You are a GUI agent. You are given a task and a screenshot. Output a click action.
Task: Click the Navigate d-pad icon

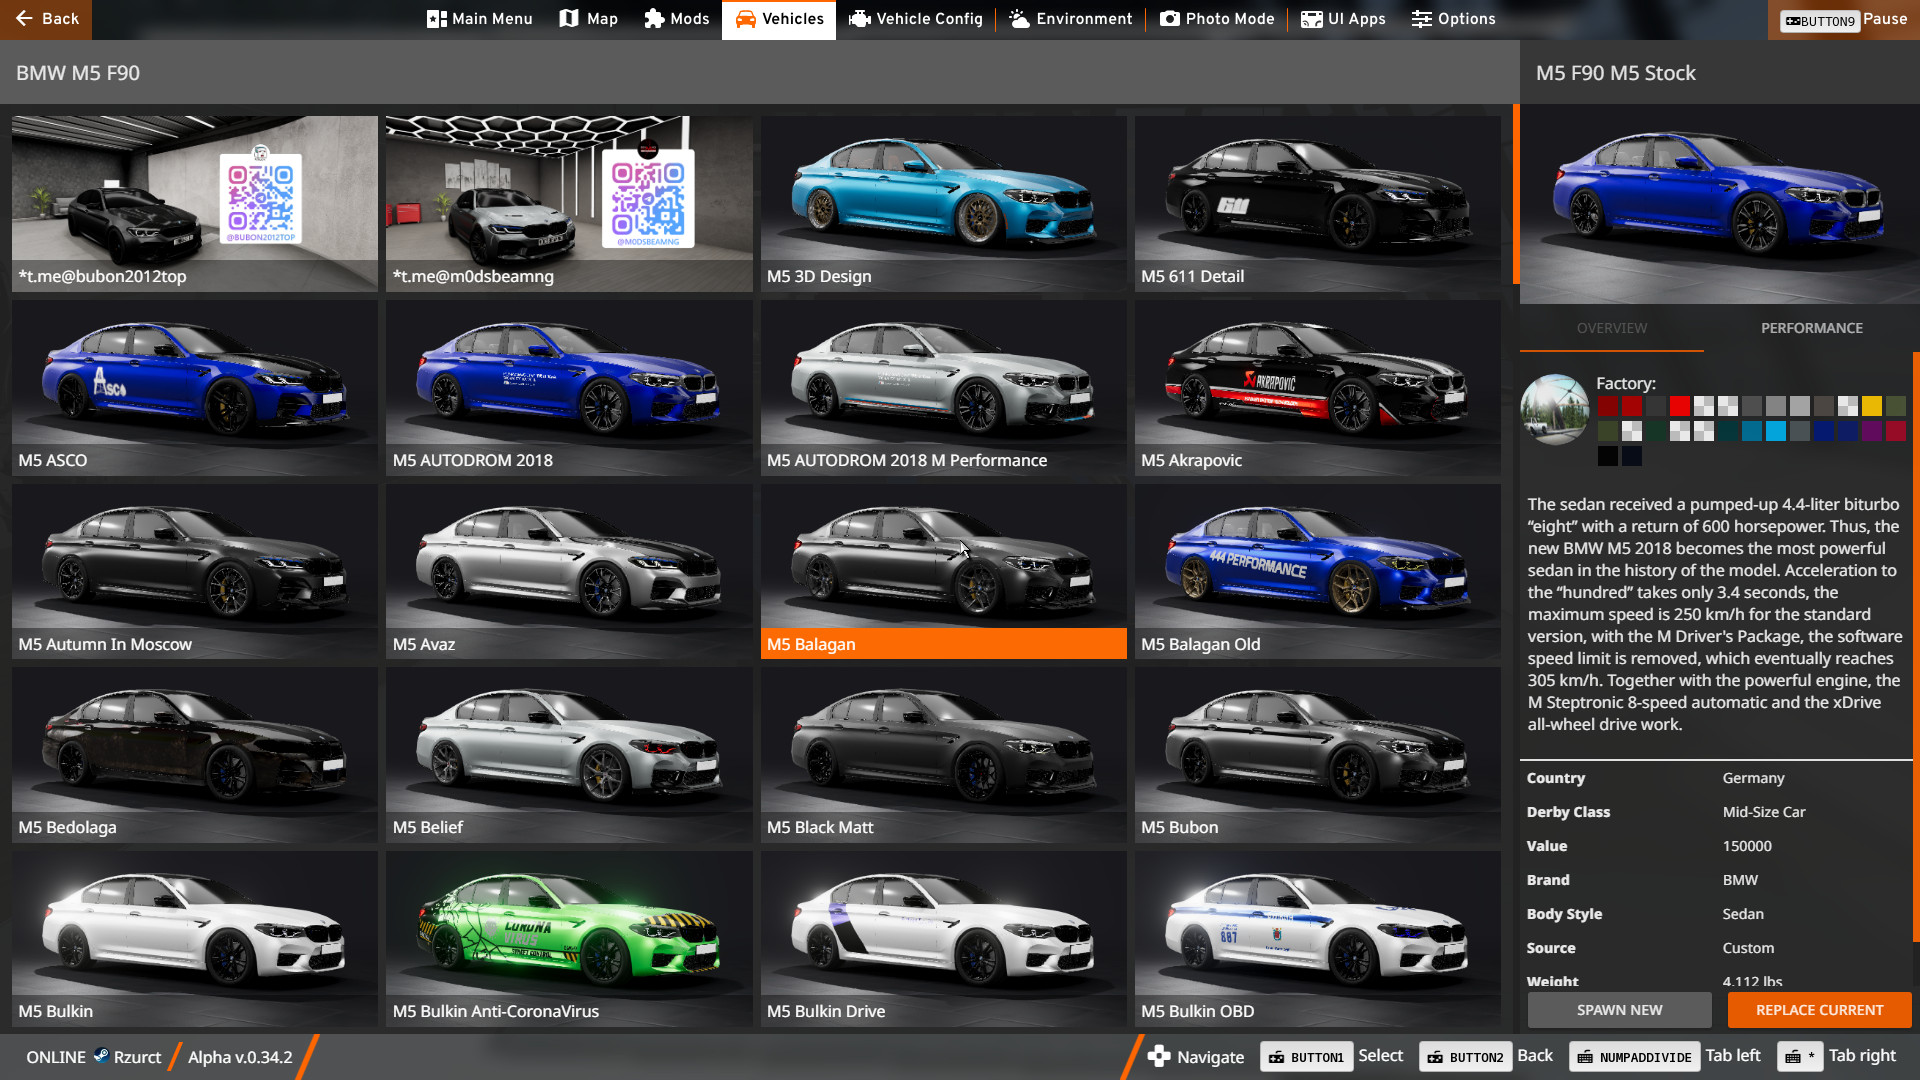[1159, 1057]
